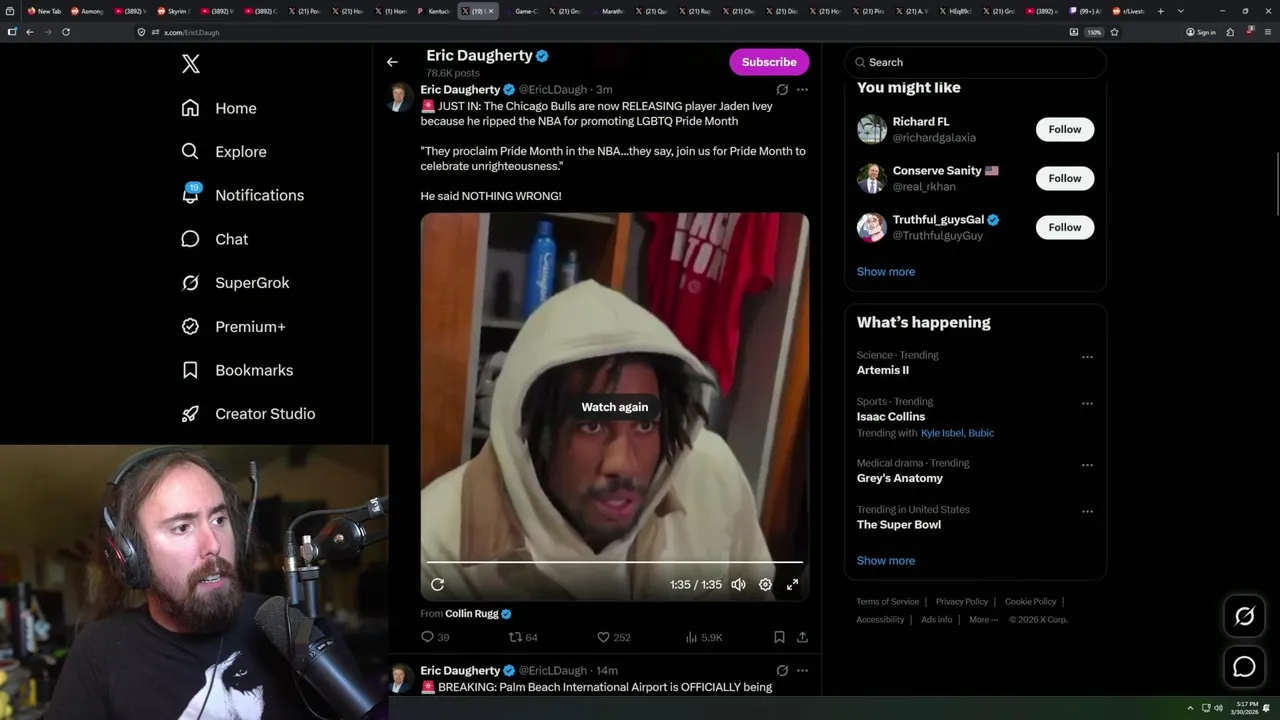Open a new browser tab with plus
This screenshot has height=720, width=1280.
[x=1160, y=11]
